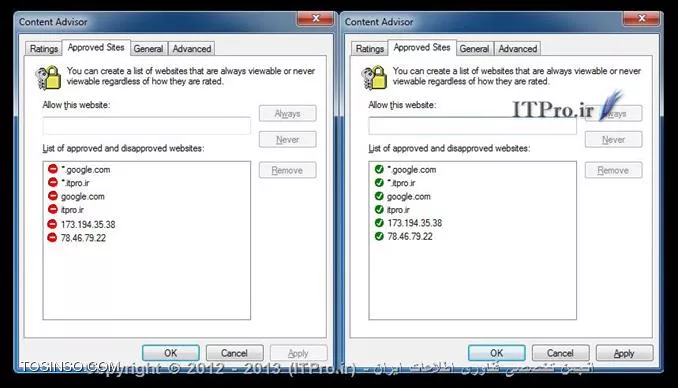Select 78.46.79.22 entry in left list
678x388 pixels.
coord(83,238)
